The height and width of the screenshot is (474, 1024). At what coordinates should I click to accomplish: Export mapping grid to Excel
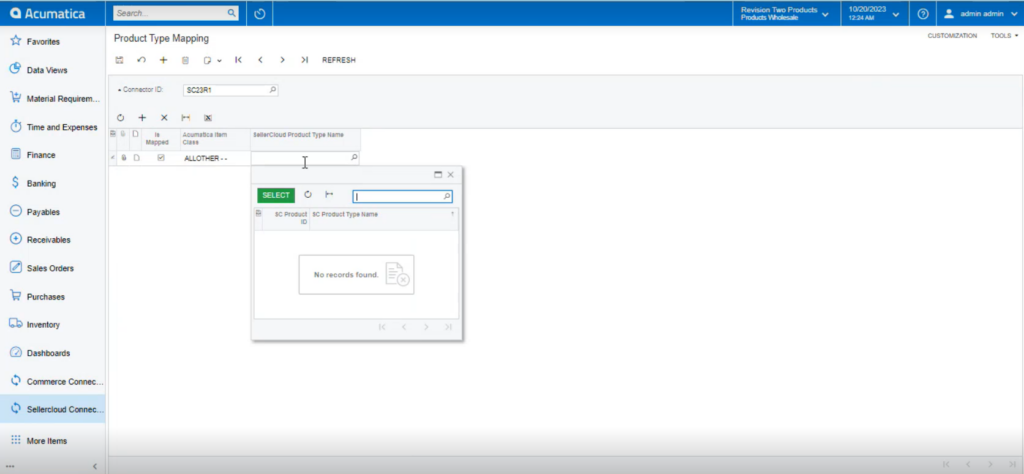208,118
